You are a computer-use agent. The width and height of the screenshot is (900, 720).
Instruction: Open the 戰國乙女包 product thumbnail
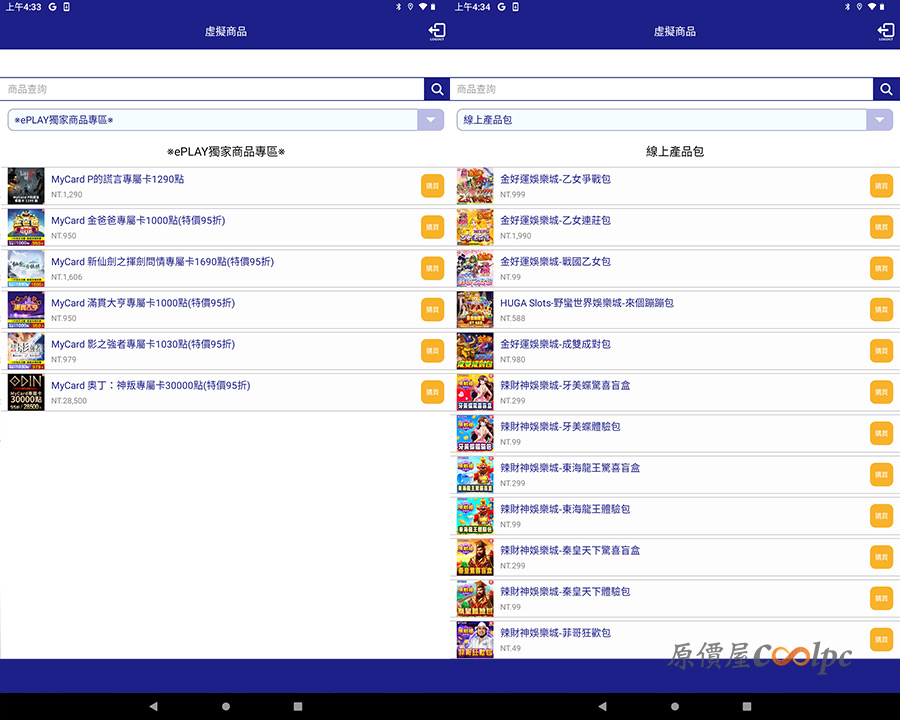point(475,269)
